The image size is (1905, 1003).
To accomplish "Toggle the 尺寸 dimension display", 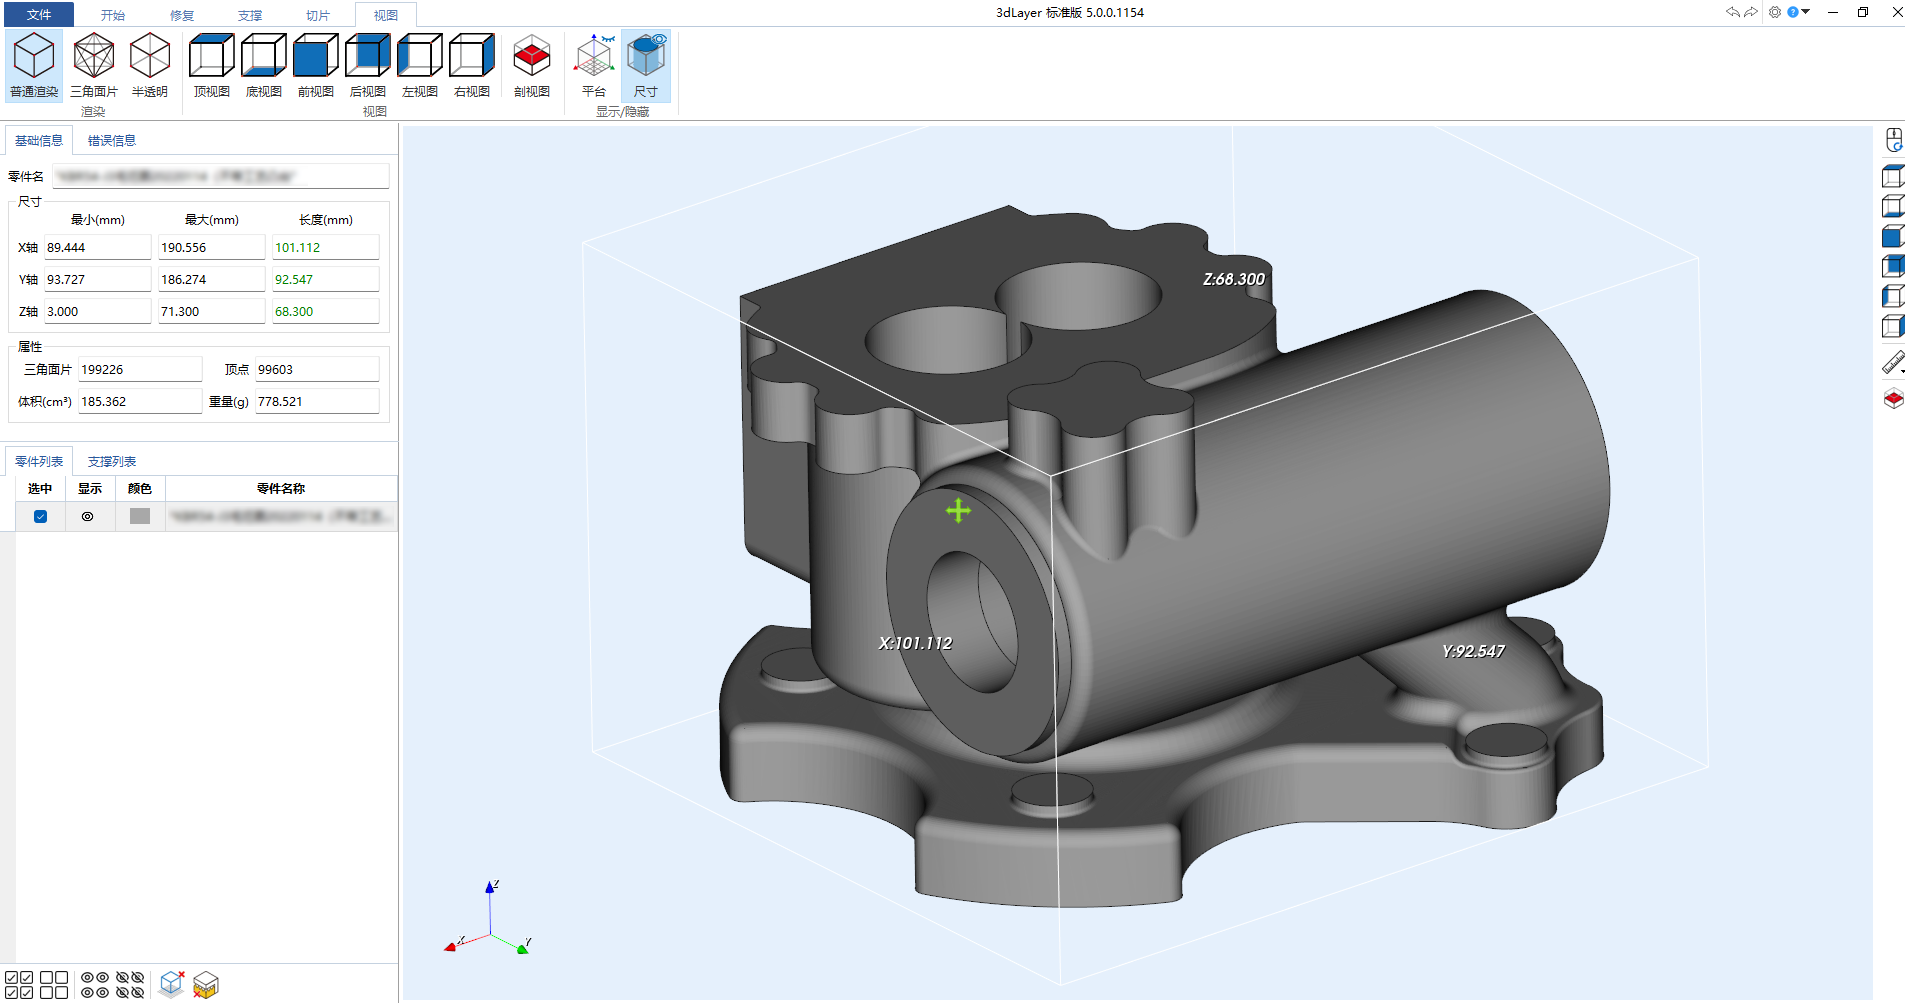I will point(646,65).
